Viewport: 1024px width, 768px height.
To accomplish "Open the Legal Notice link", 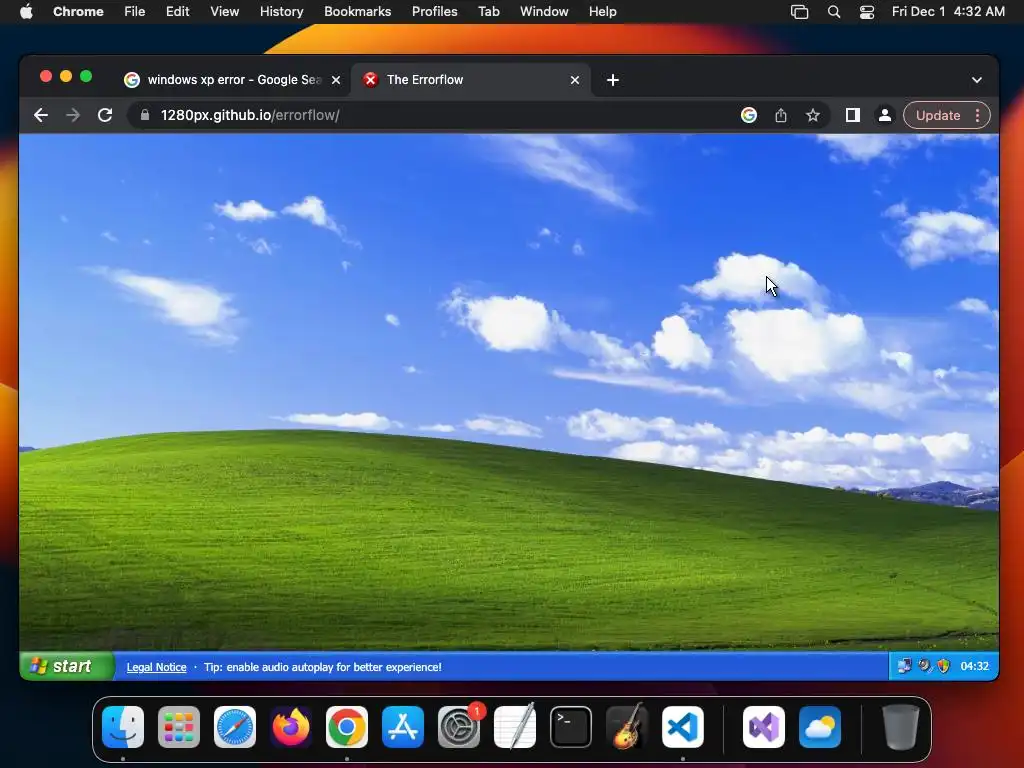I will click(156, 667).
